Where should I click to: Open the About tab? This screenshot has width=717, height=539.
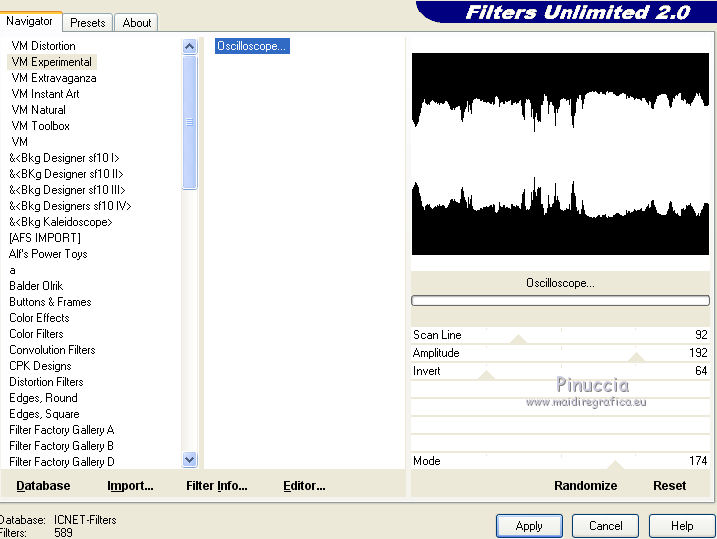tap(136, 23)
